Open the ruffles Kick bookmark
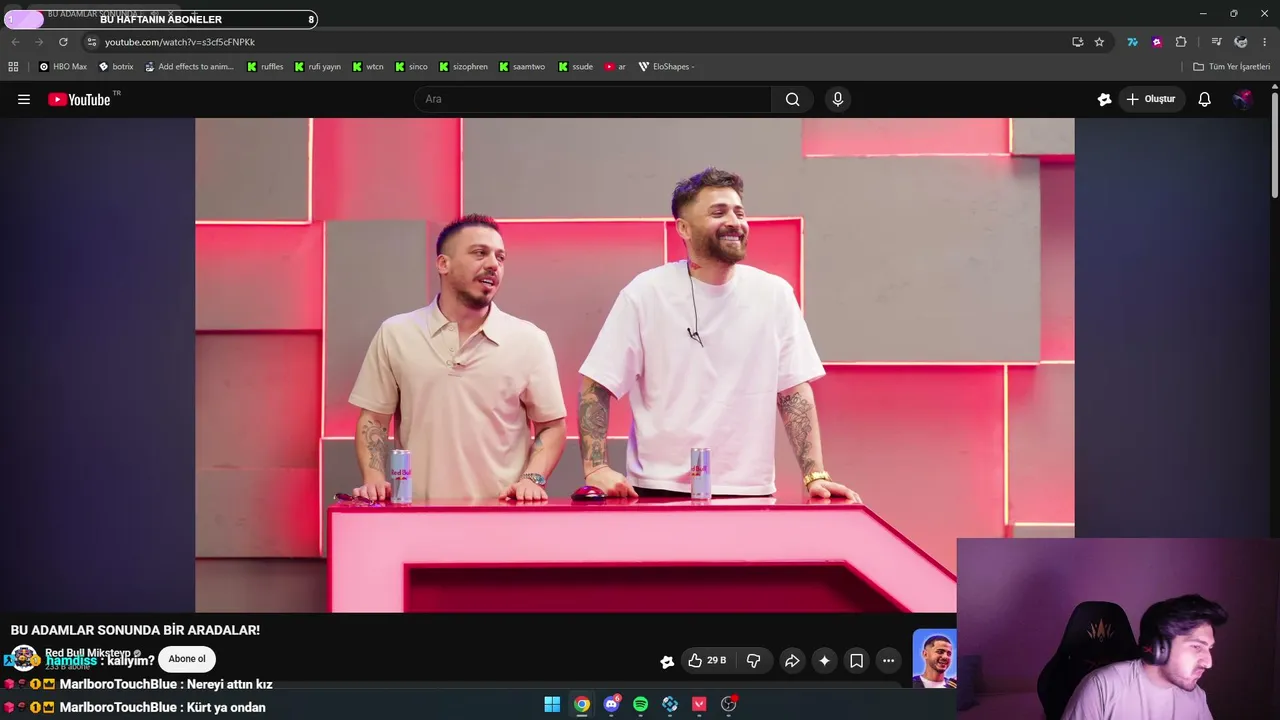 point(265,67)
